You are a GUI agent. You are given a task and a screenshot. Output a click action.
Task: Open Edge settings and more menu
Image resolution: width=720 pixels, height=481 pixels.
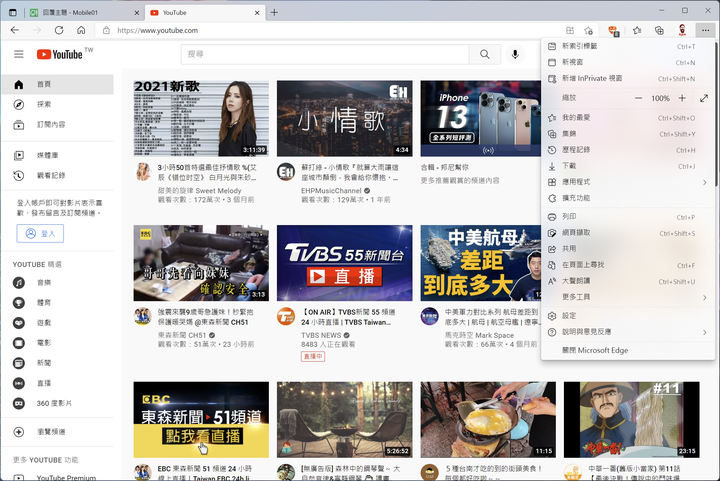[x=705, y=30]
